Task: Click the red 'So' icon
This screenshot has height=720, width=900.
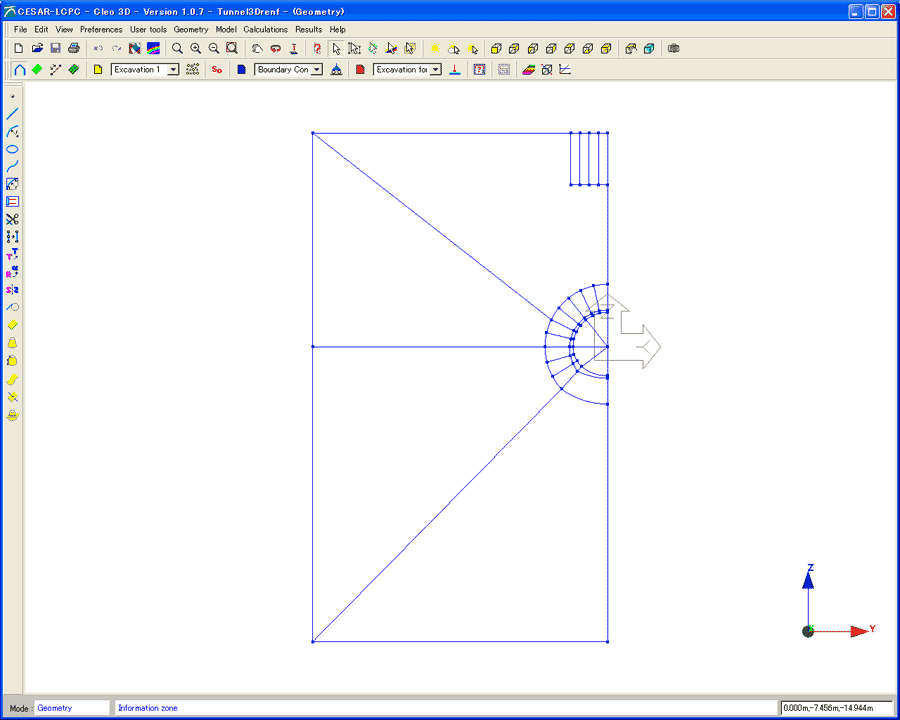Action: (x=217, y=70)
